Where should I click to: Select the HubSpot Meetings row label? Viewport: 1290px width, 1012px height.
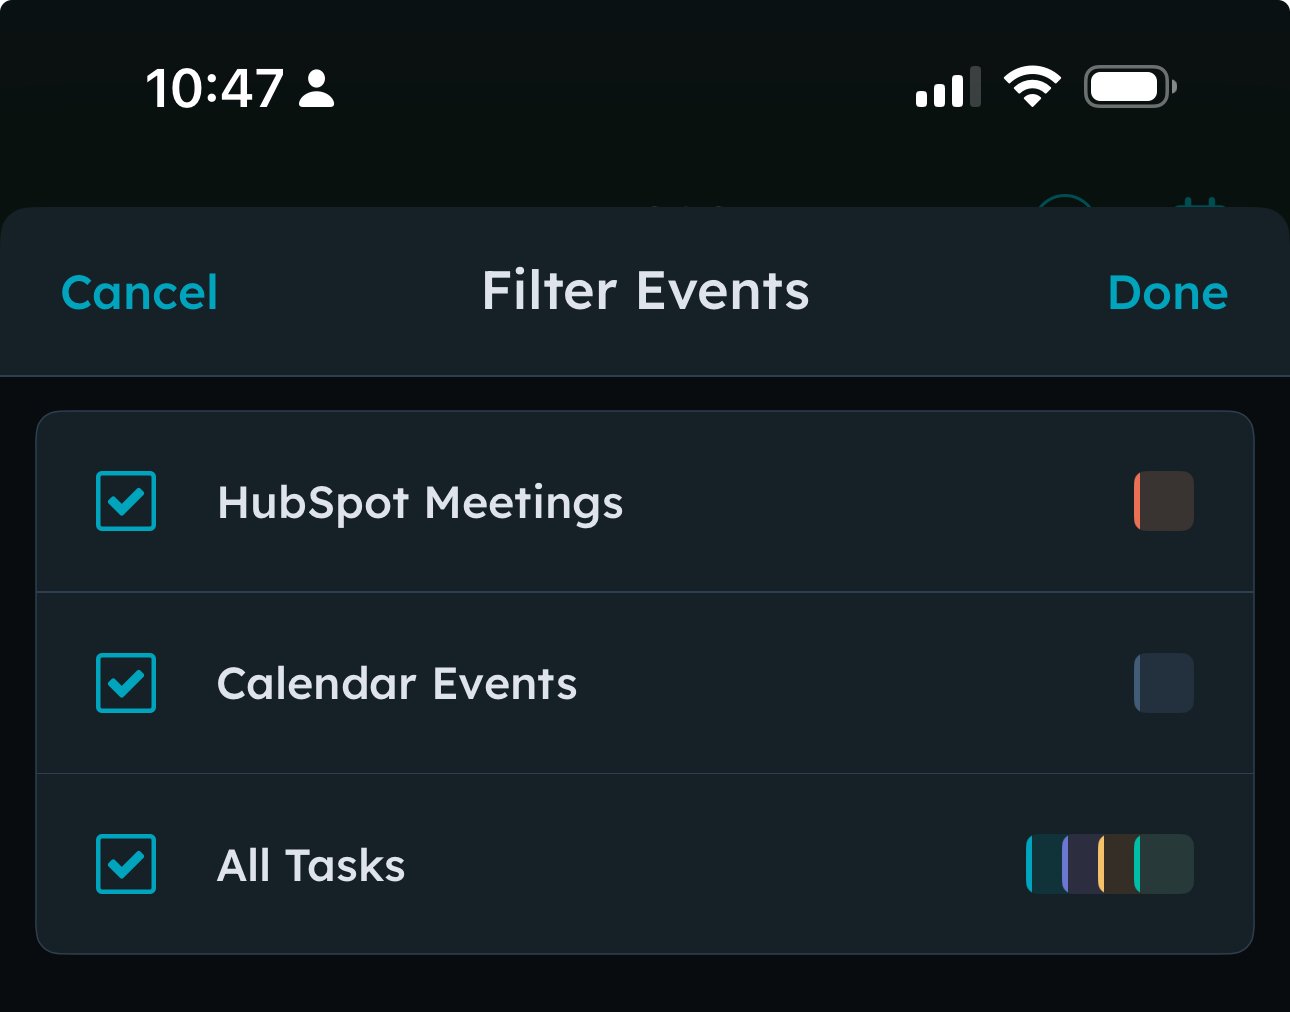pos(420,502)
